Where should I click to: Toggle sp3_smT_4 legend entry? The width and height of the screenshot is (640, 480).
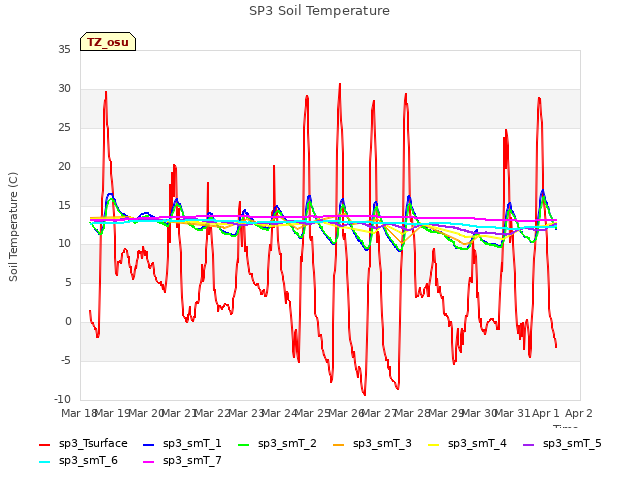pos(467,444)
